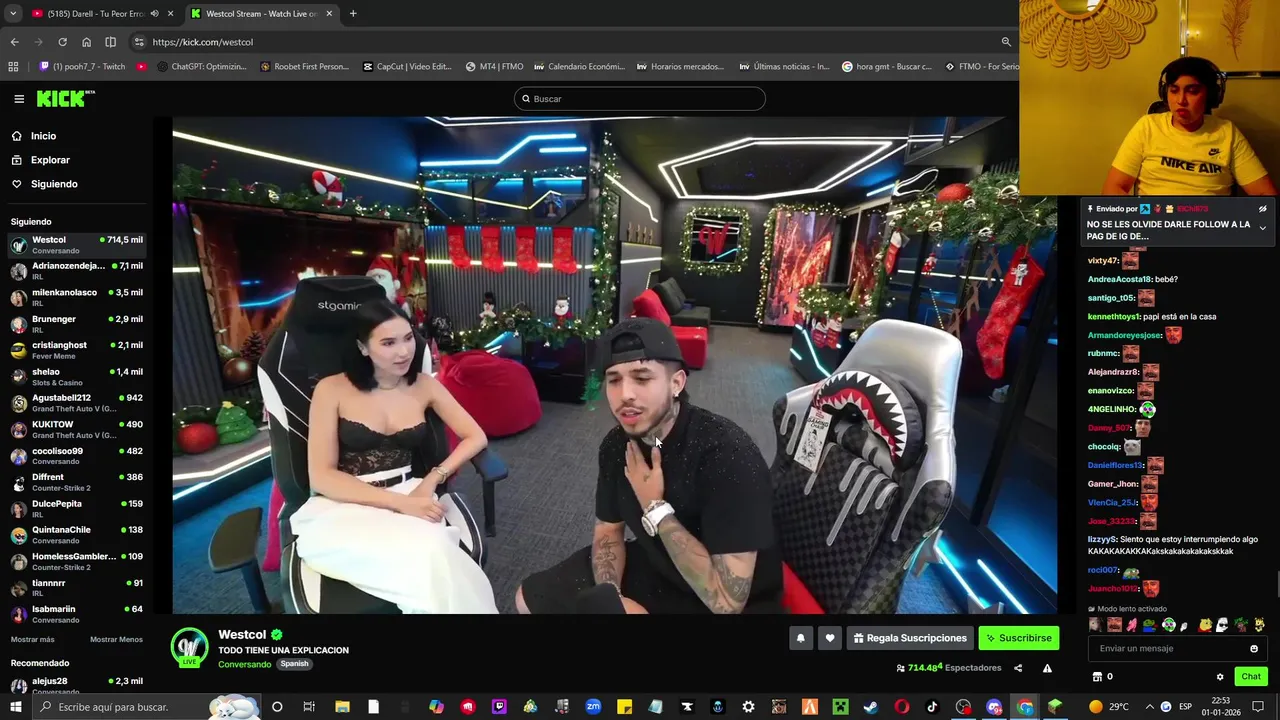1280x720 pixels.
Task: Follow Westcol with the heart icon
Action: [x=829, y=638]
